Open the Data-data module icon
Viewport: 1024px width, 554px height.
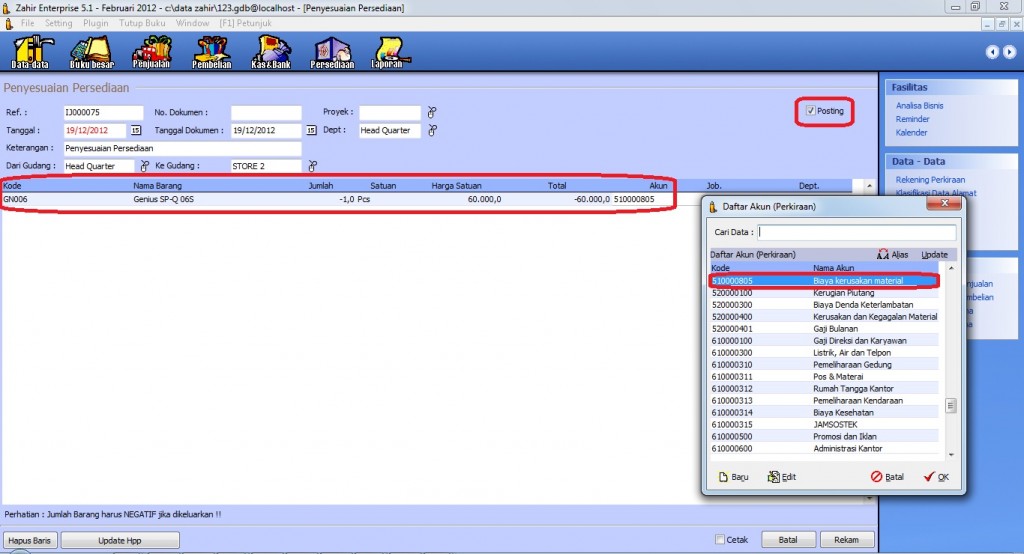(30, 52)
